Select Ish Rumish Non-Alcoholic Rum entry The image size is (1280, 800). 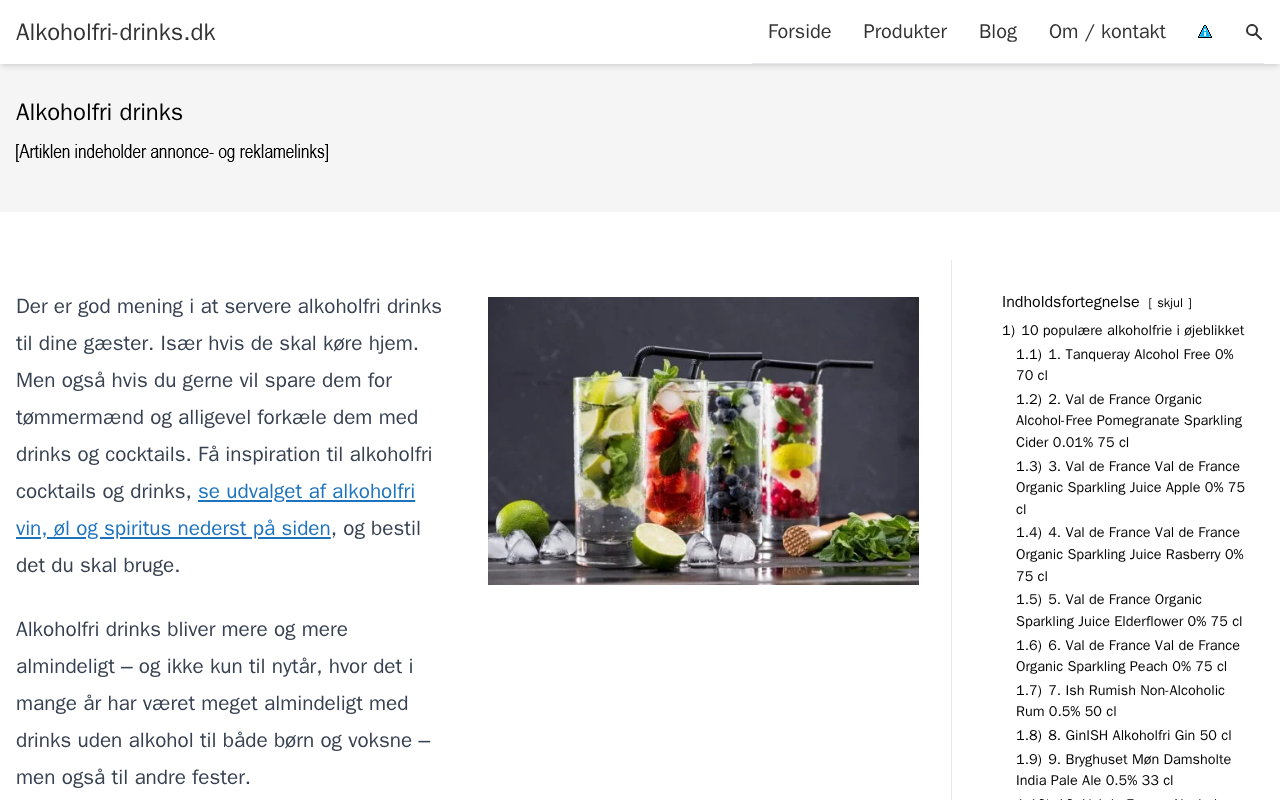click(x=1120, y=701)
